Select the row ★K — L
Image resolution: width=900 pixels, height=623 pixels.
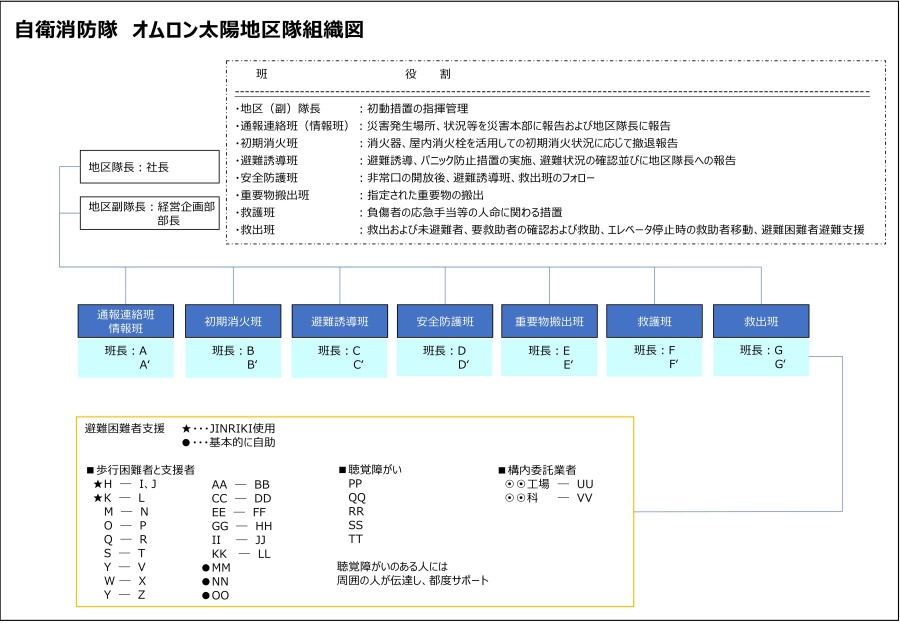(x=119, y=498)
